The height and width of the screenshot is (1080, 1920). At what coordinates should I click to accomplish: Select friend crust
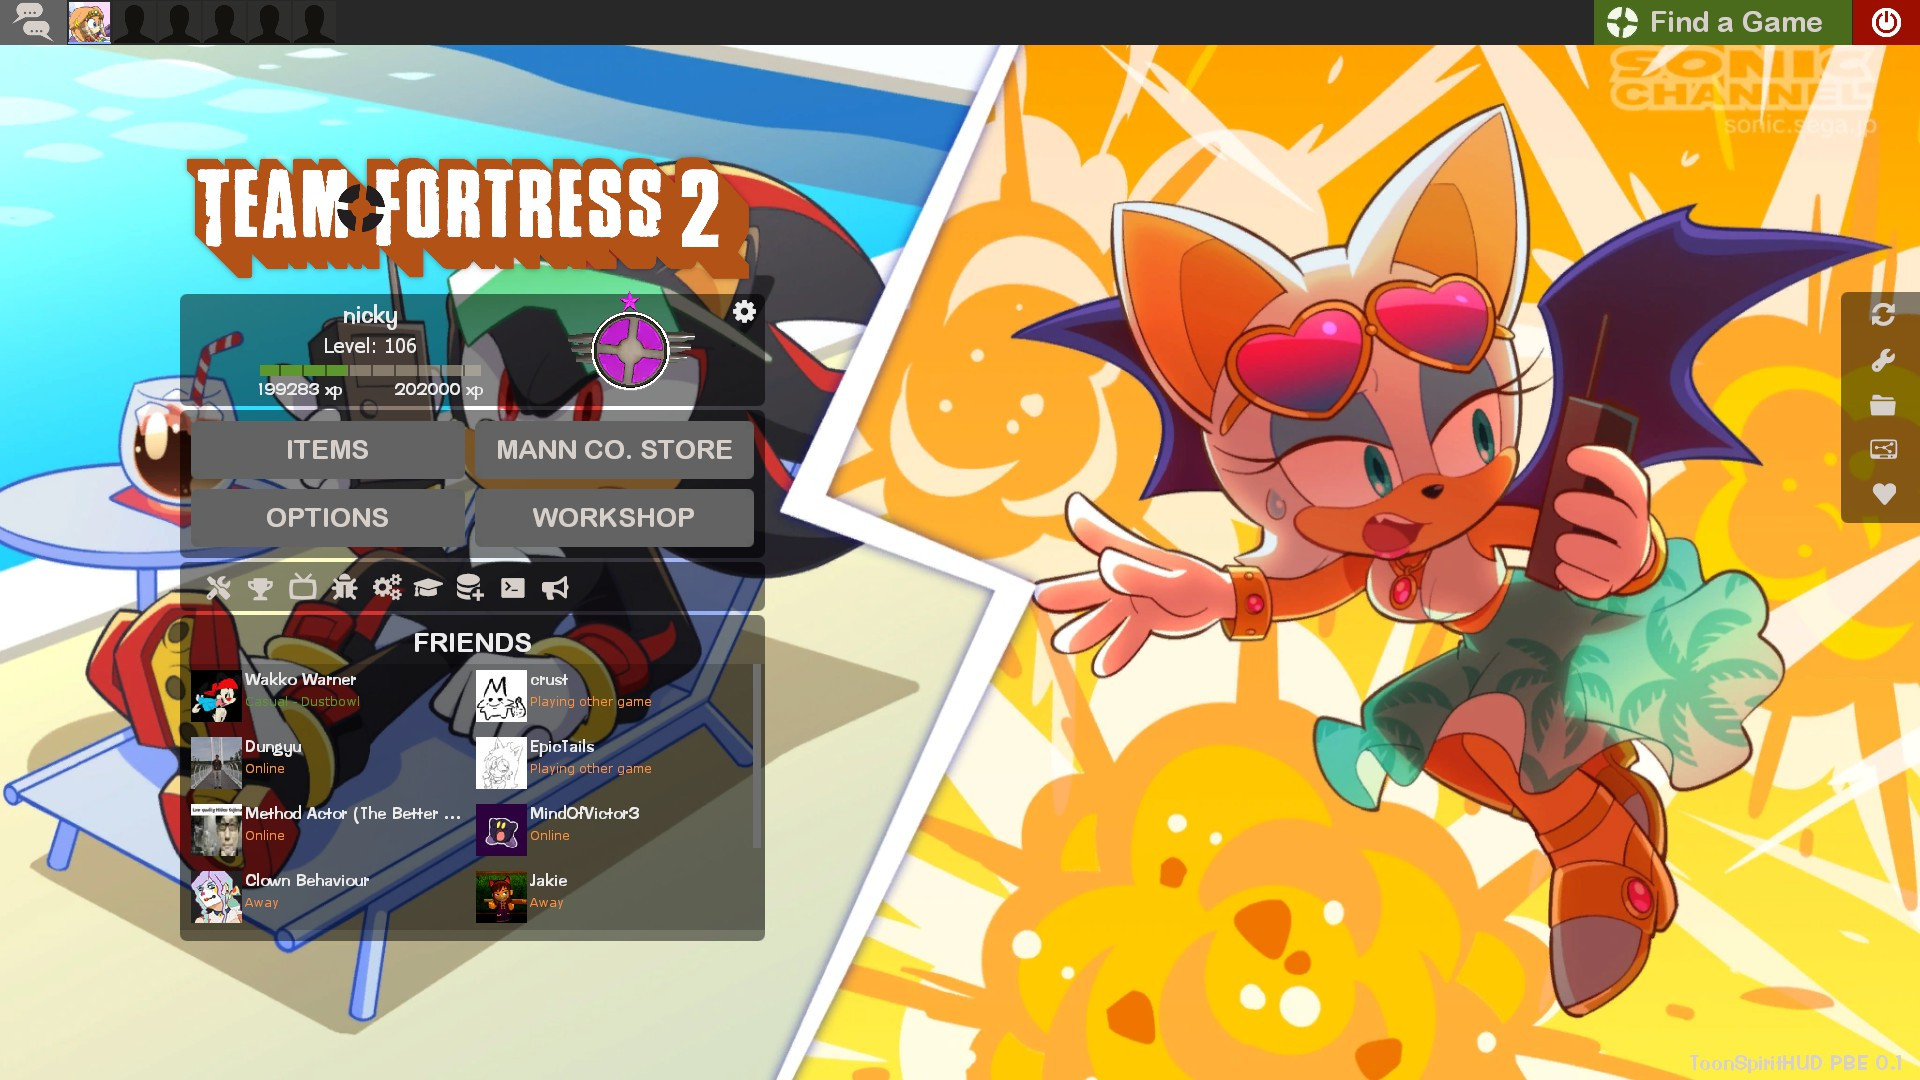click(612, 695)
